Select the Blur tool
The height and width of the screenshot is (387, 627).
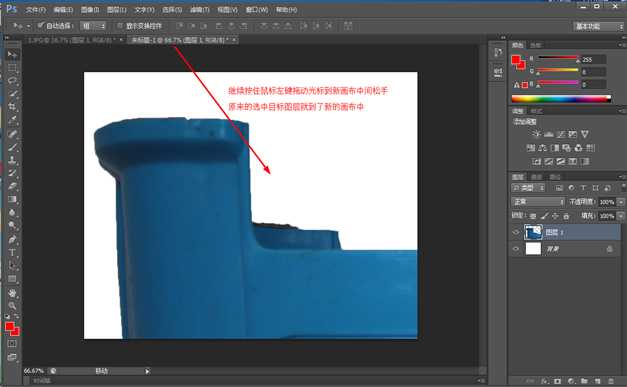pyautogui.click(x=12, y=213)
